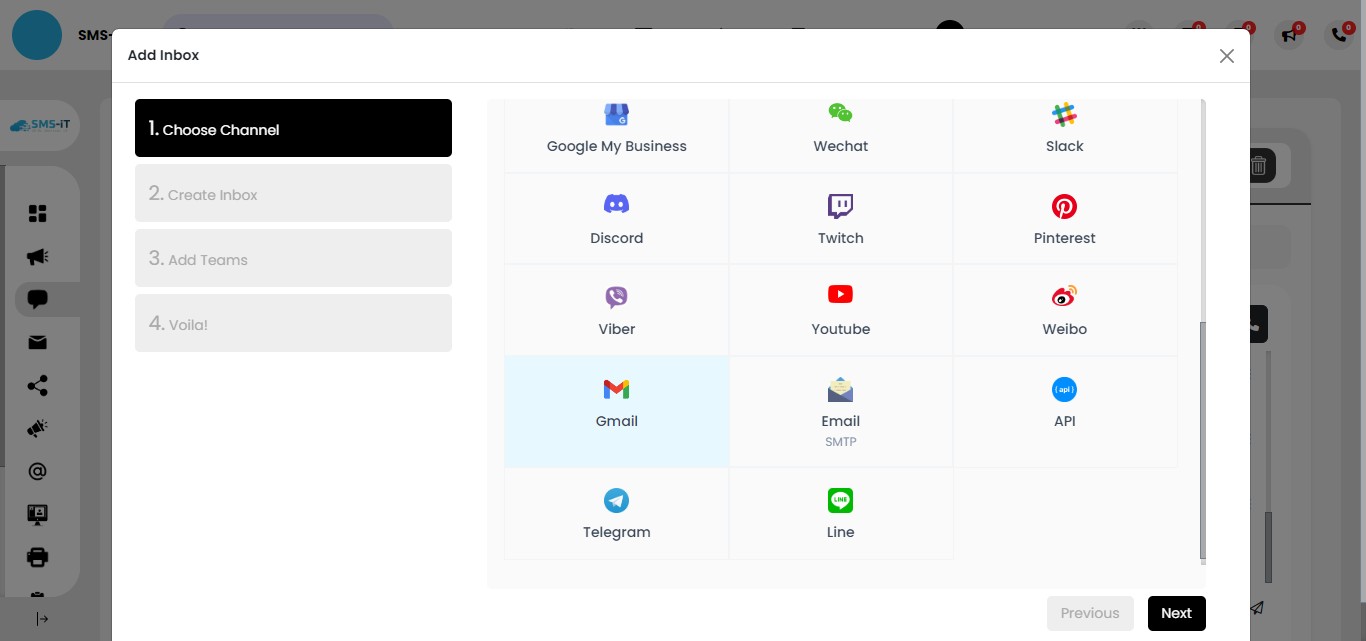
Task: Select the Telegram channel tile
Action: (x=616, y=513)
